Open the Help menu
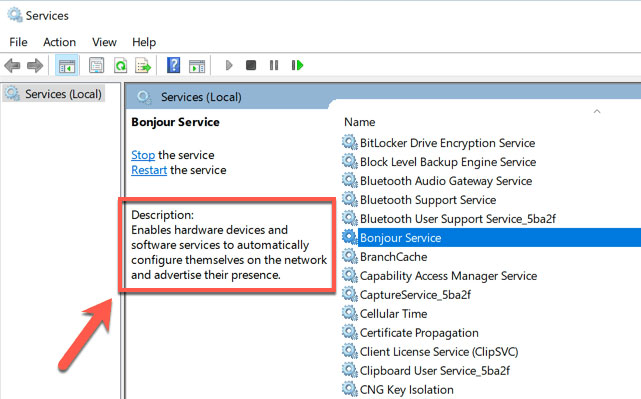Image resolution: width=641 pixels, height=399 pixels. (144, 42)
